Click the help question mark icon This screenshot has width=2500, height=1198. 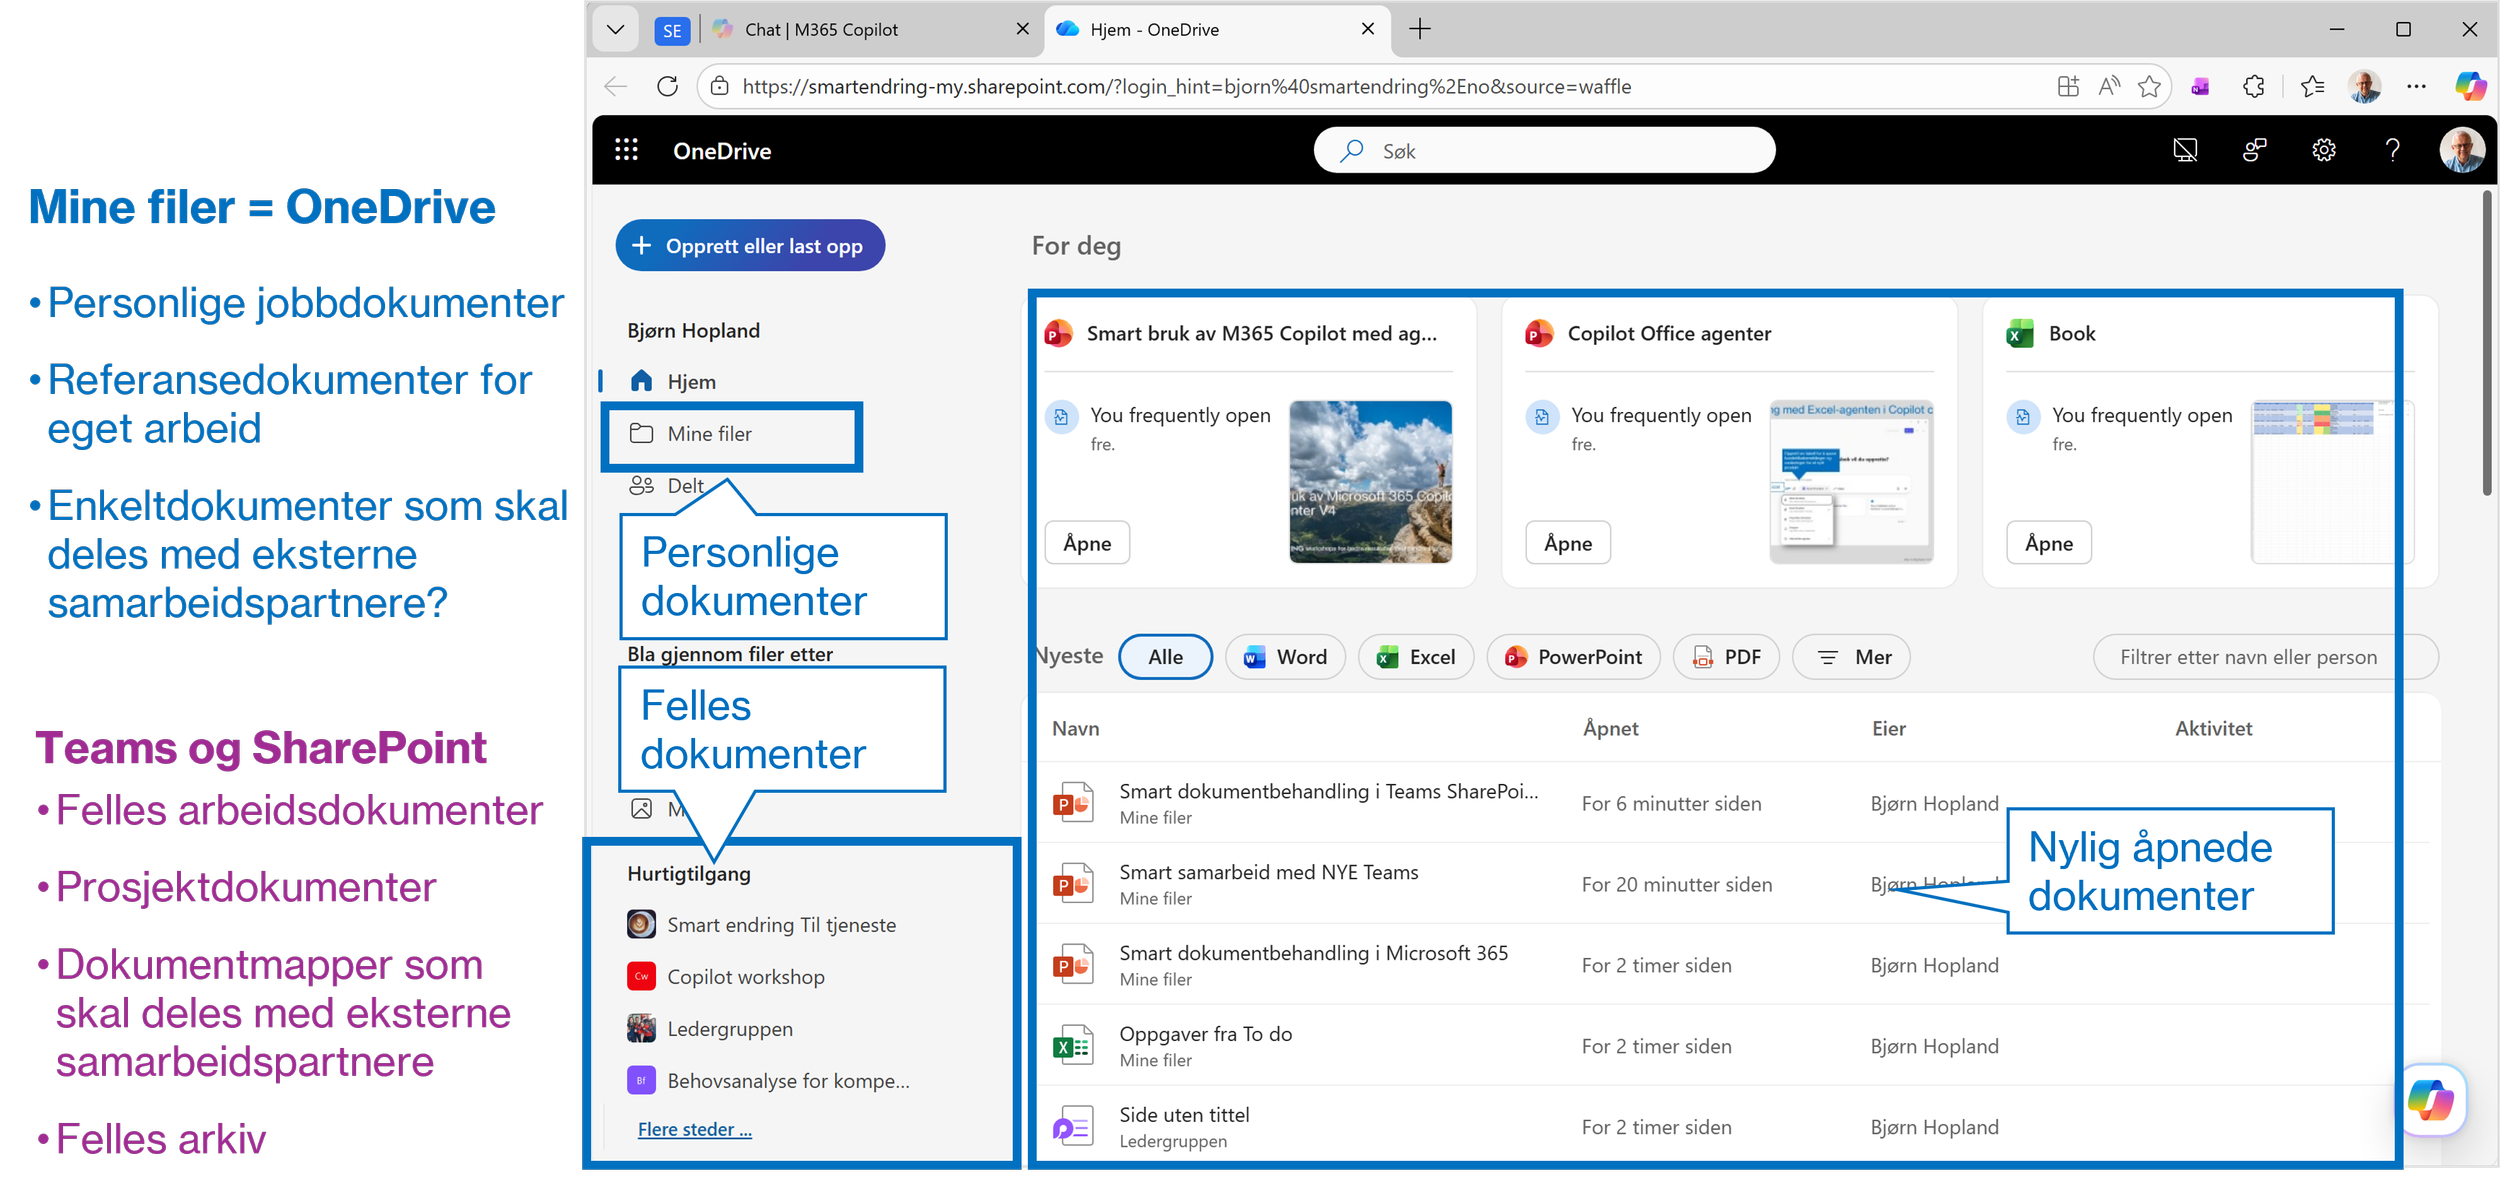coord(2392,150)
